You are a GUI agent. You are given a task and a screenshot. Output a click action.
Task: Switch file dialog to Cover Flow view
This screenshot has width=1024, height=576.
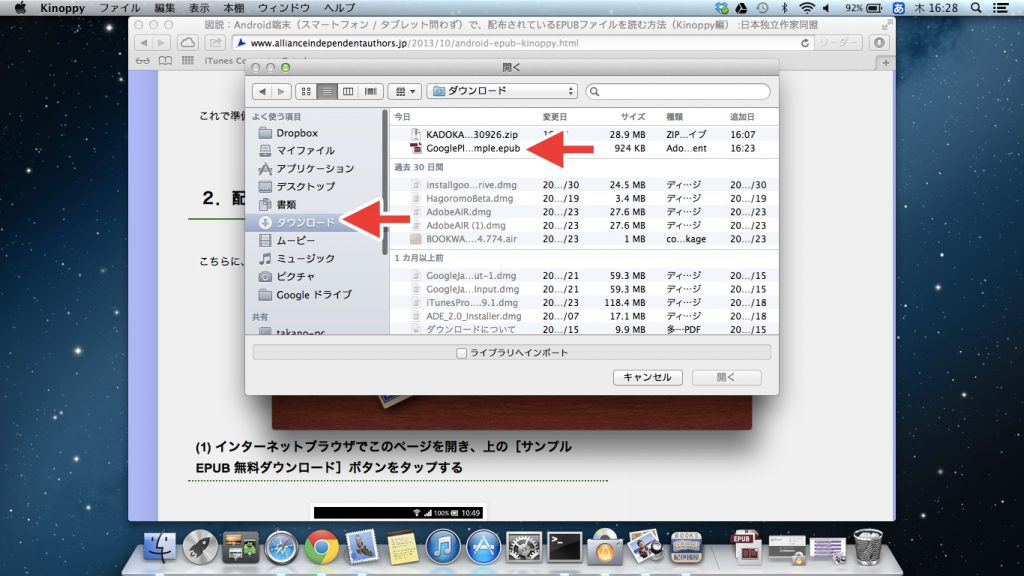click(x=370, y=91)
